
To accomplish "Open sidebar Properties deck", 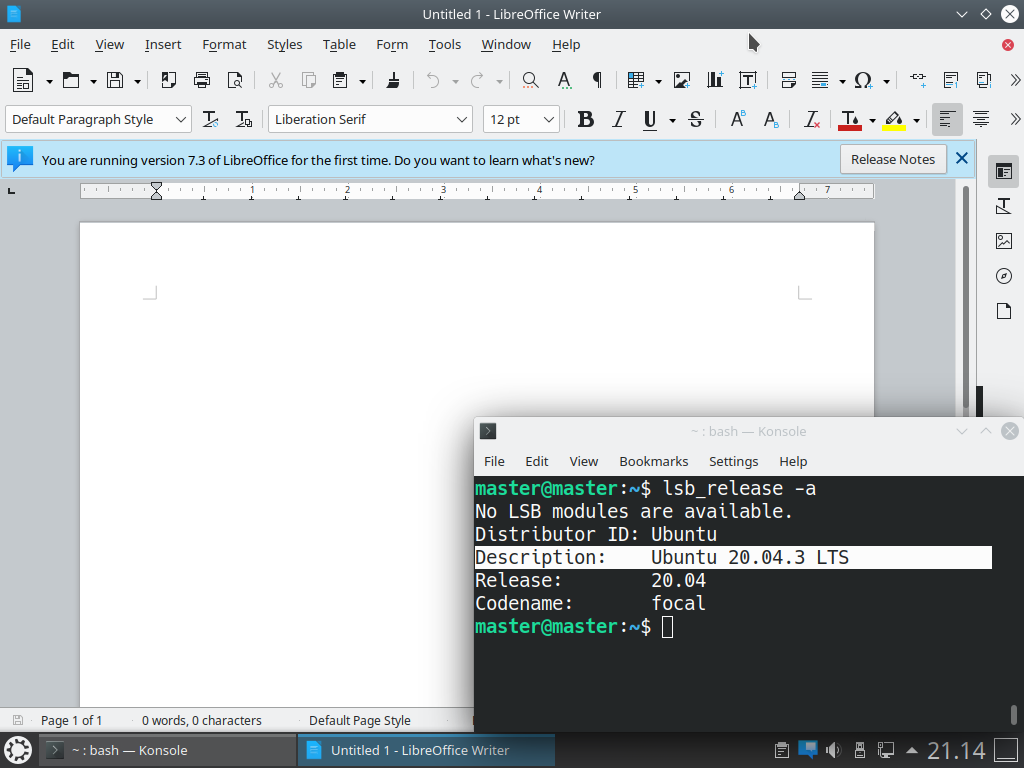I will coord(1004,172).
